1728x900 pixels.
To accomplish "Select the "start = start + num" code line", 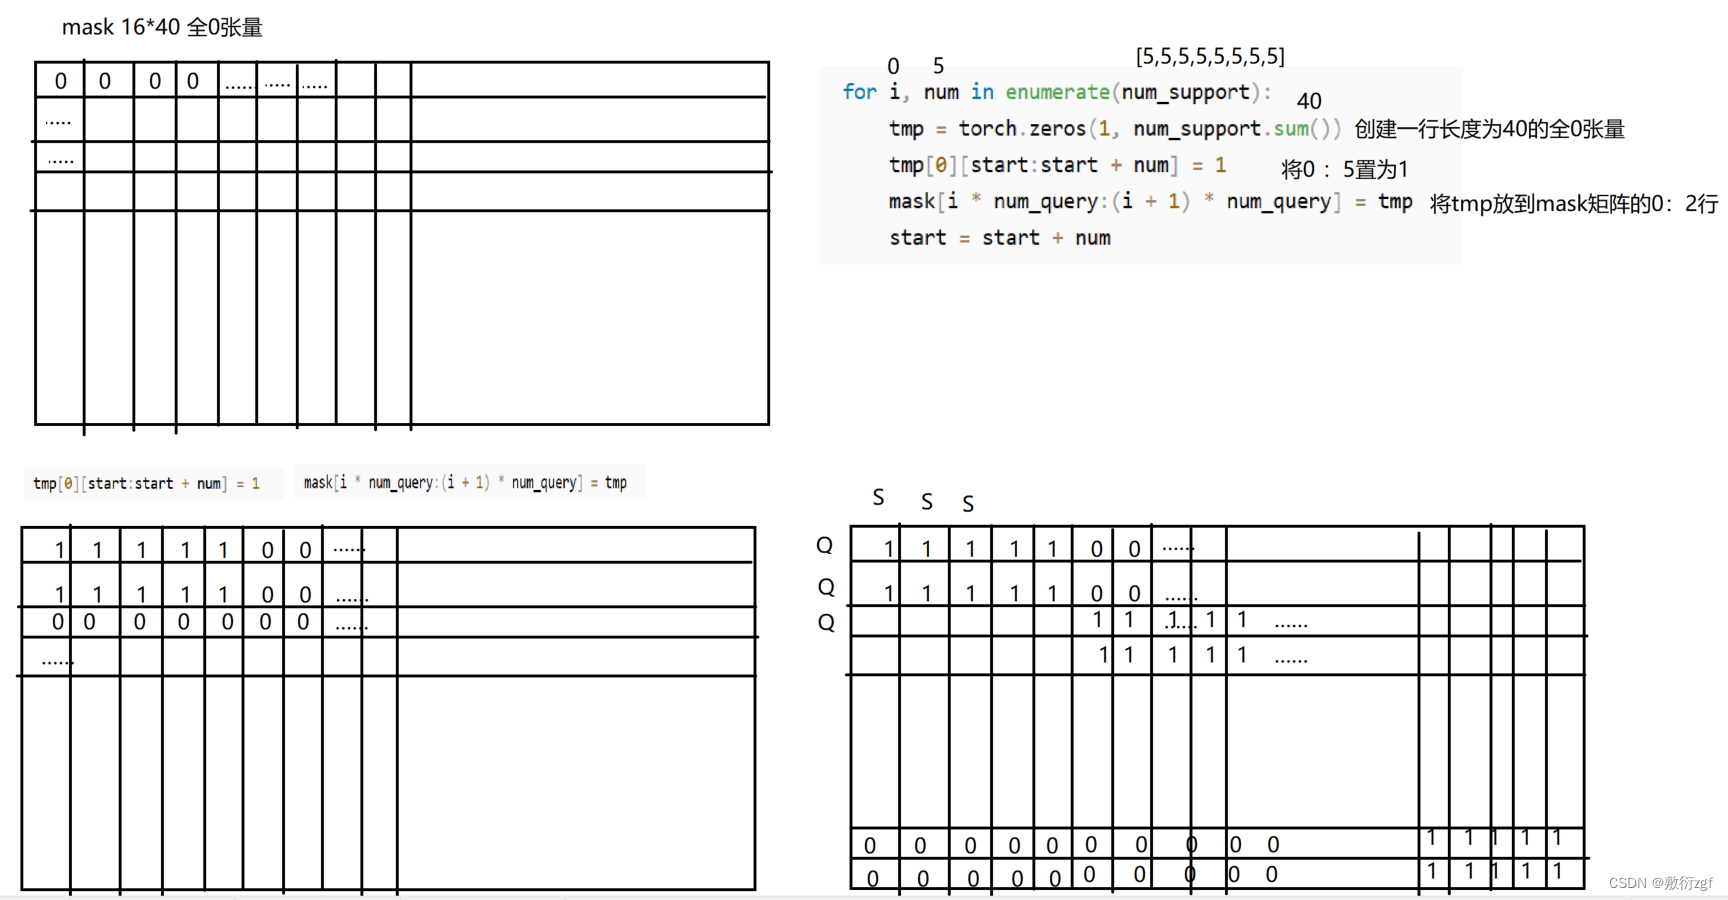I will pyautogui.click(x=1000, y=238).
